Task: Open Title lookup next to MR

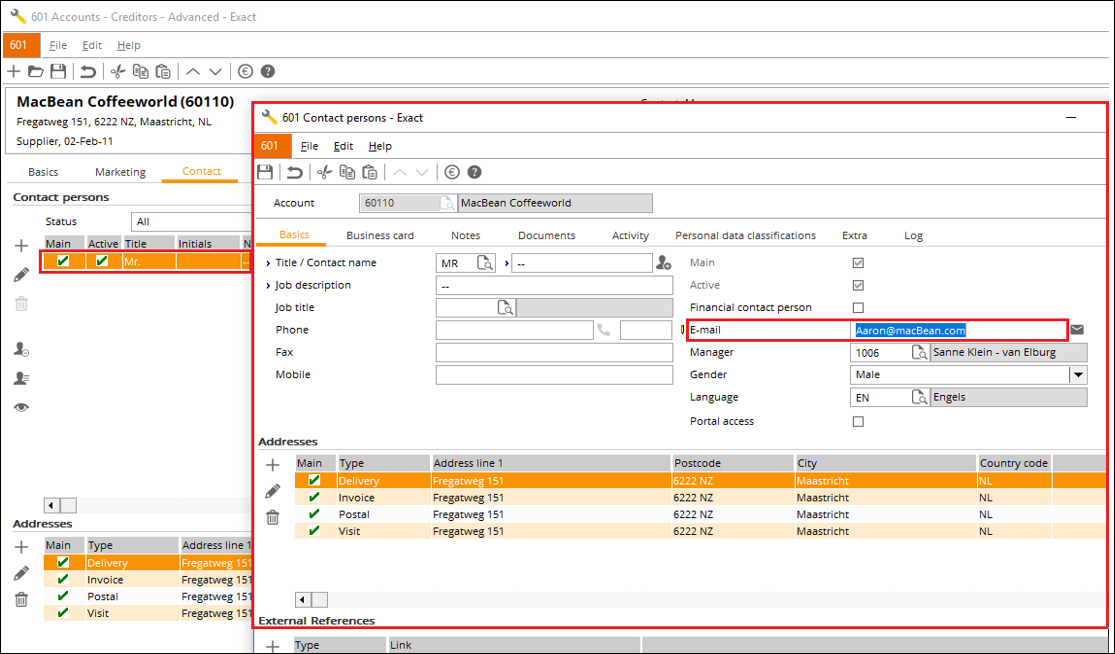Action: click(x=485, y=263)
